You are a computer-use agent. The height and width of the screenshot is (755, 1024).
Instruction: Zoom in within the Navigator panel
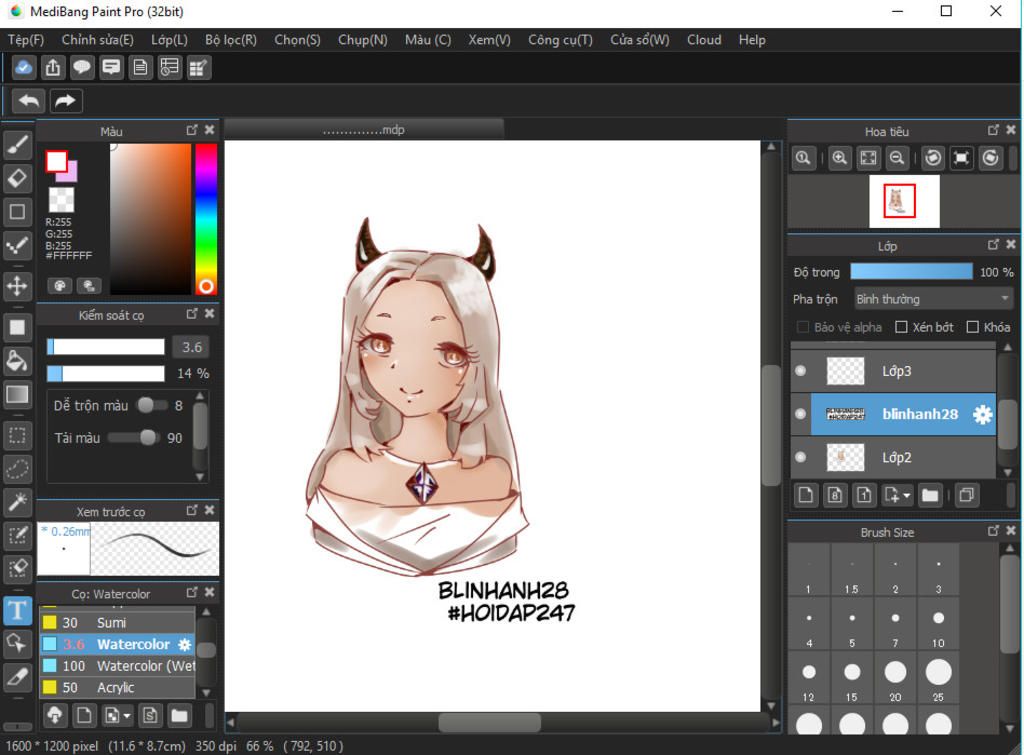[840, 158]
